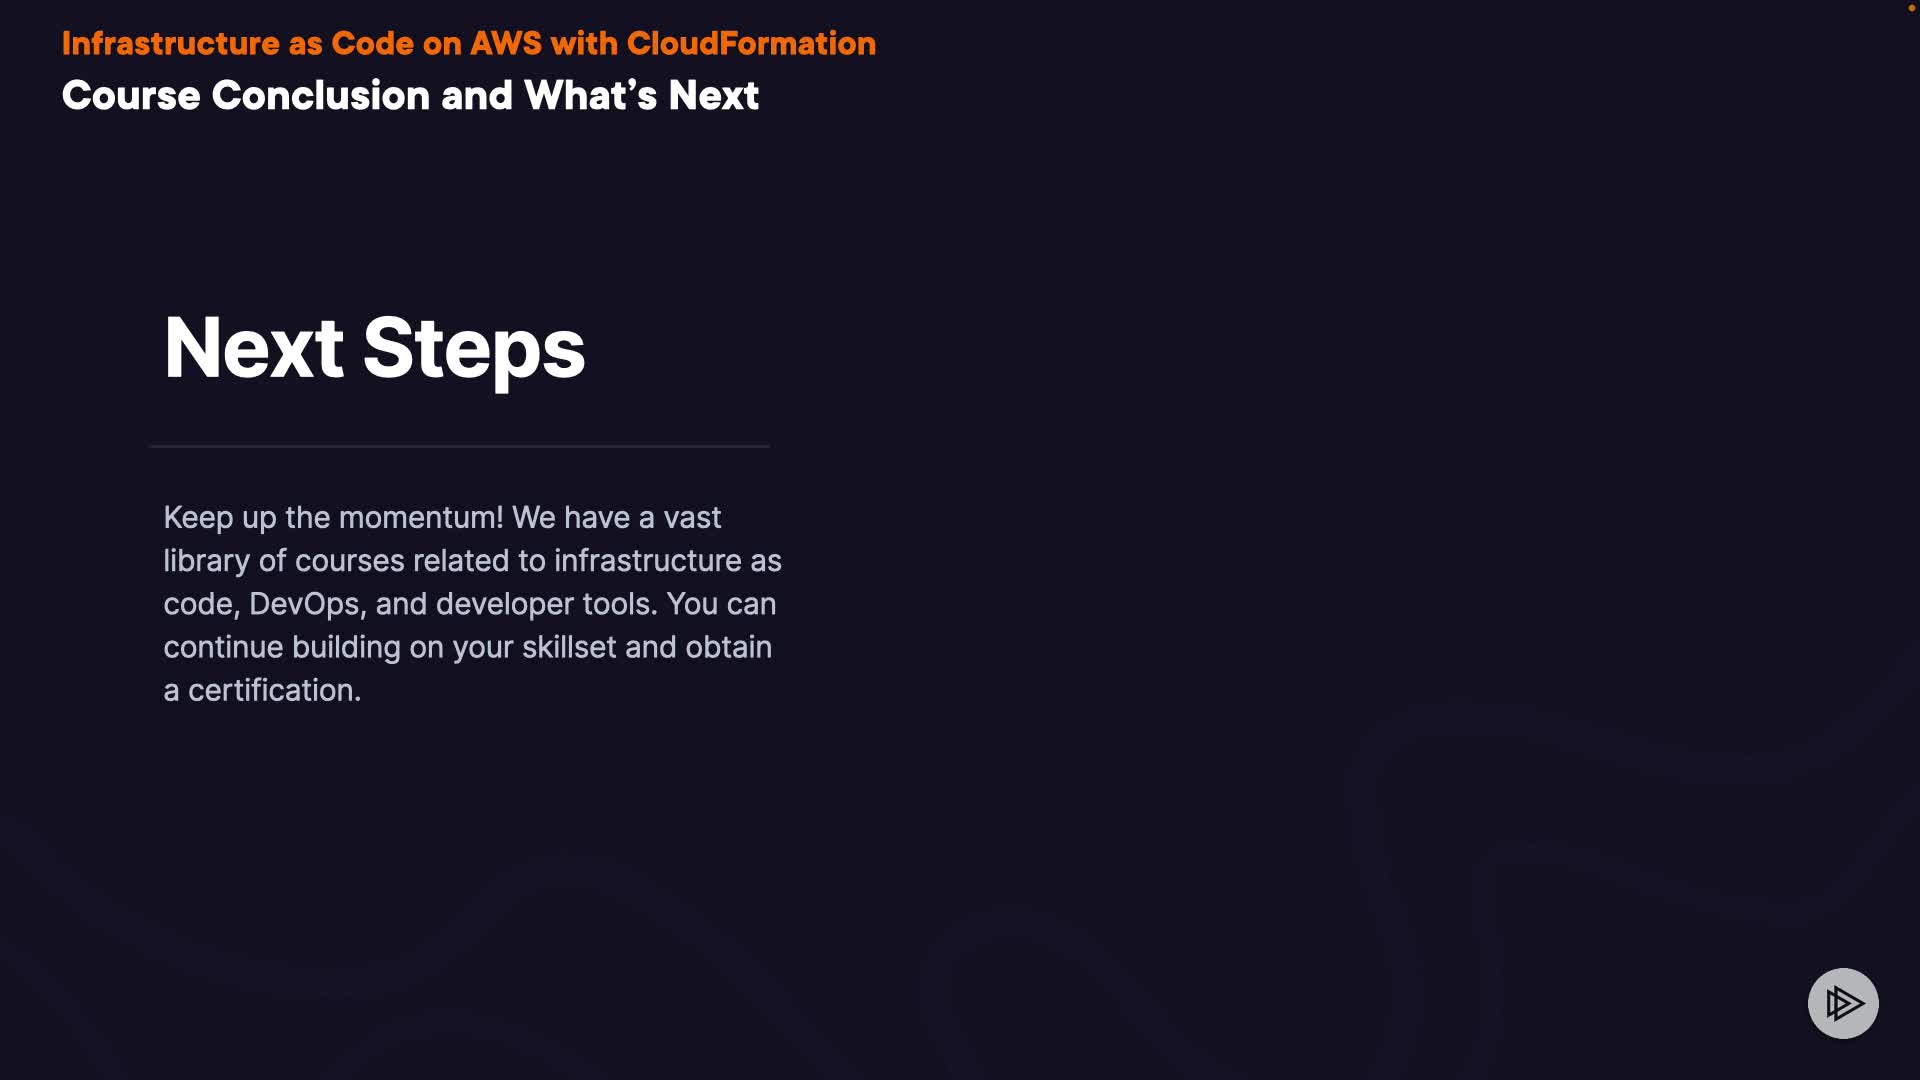
Task: Click 'What's Next' in the white subtitle
Action: [x=641, y=96]
